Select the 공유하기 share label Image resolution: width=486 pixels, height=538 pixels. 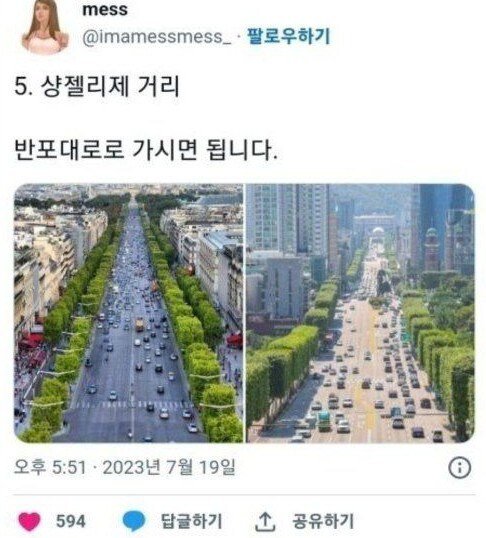coord(323,521)
